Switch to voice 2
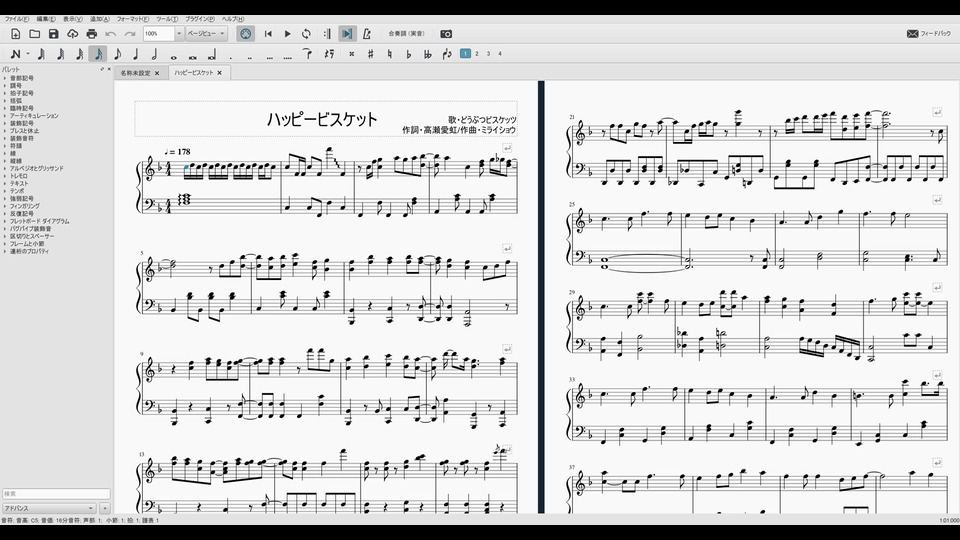Screen dimensions: 960x540 [x=477, y=54]
